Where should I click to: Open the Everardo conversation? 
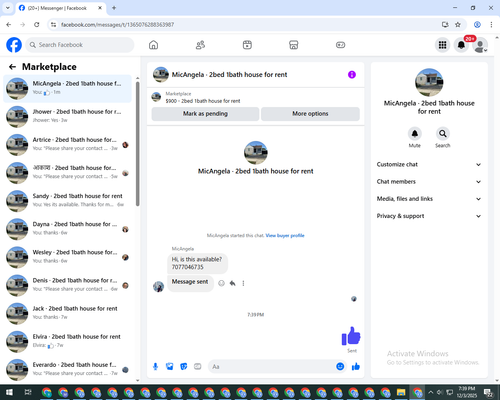click(x=67, y=369)
